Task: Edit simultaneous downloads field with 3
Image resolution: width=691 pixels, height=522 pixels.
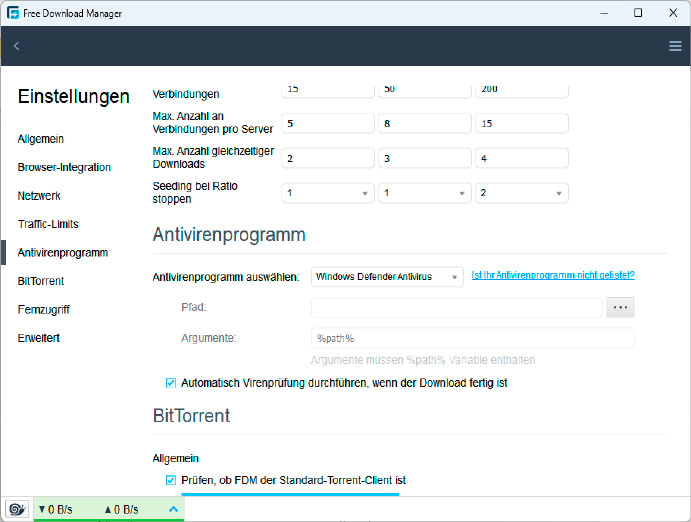Action: 425,158
